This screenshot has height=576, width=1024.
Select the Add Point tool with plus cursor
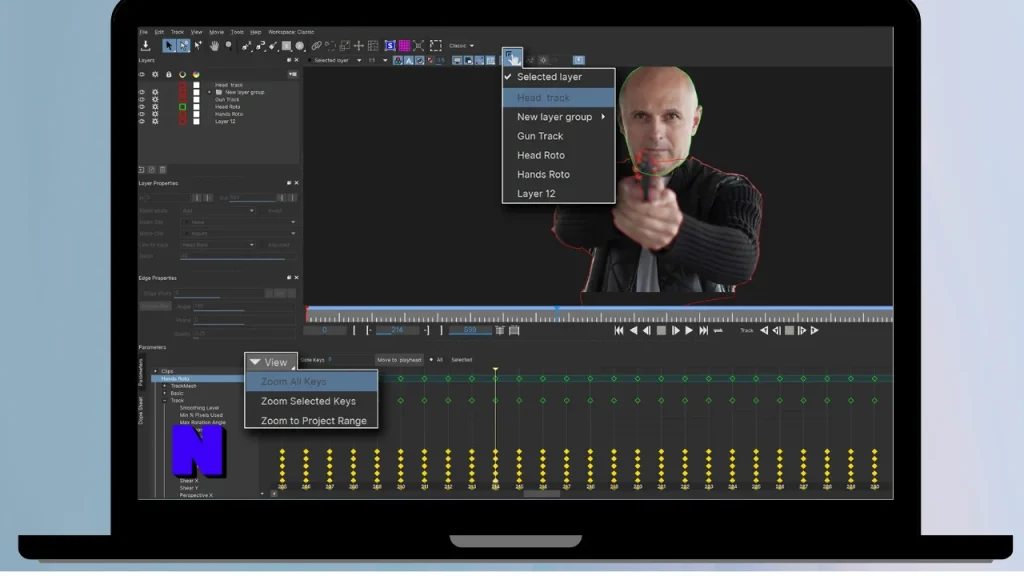pos(198,45)
